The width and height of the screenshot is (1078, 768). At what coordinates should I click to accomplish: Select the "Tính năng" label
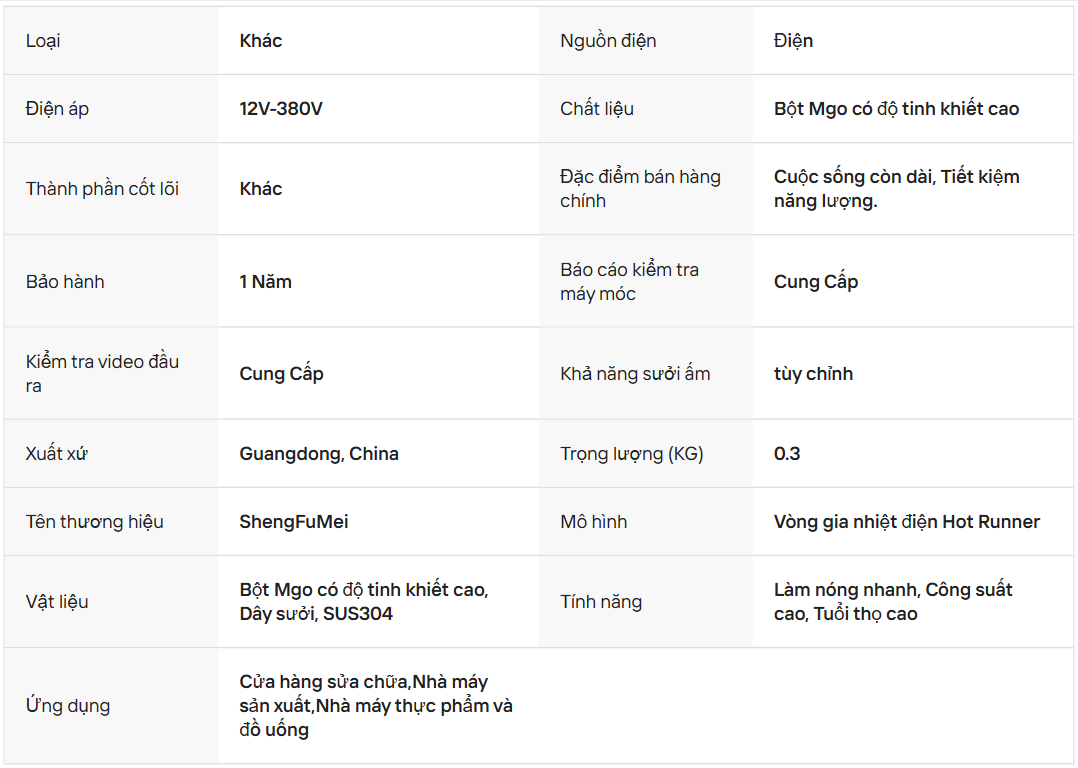point(601,602)
